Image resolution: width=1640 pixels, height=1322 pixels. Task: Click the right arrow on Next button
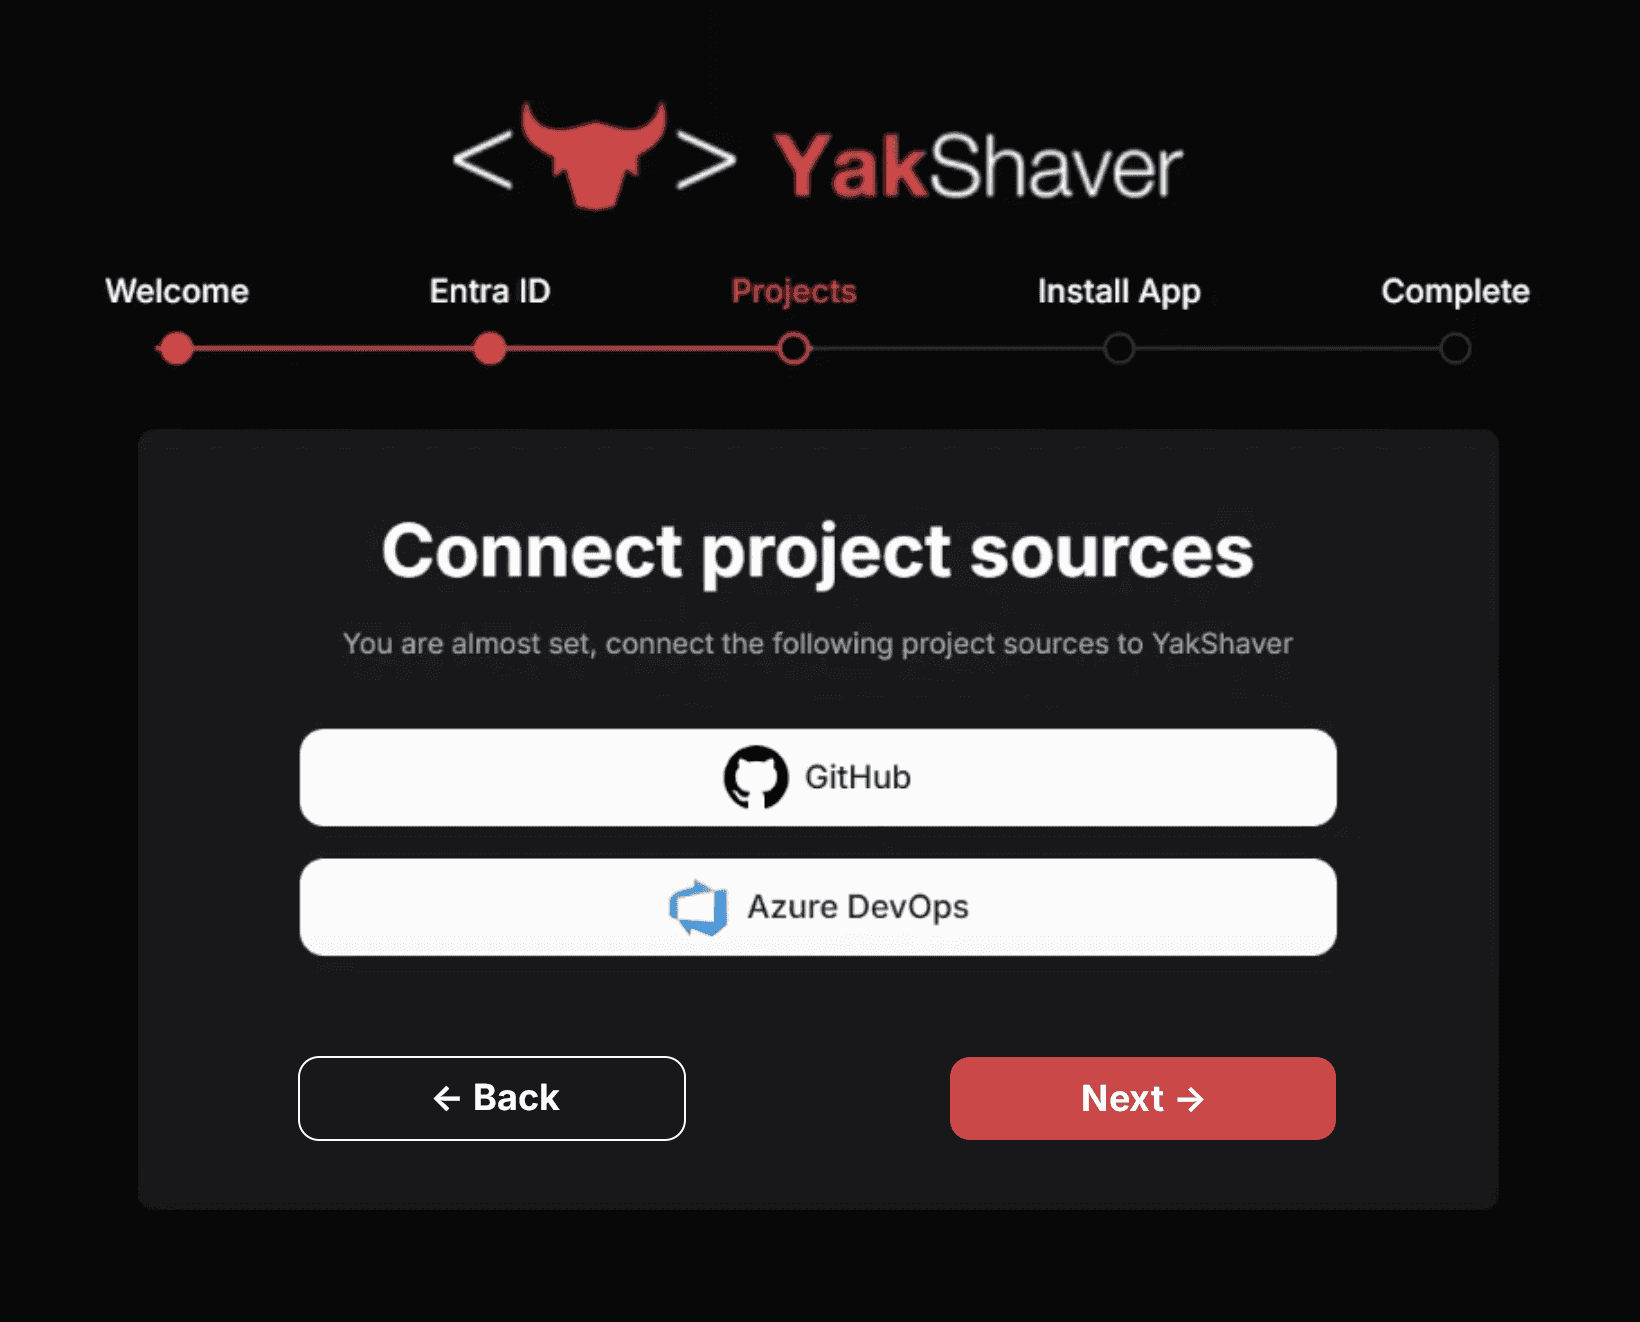[x=1190, y=1099]
